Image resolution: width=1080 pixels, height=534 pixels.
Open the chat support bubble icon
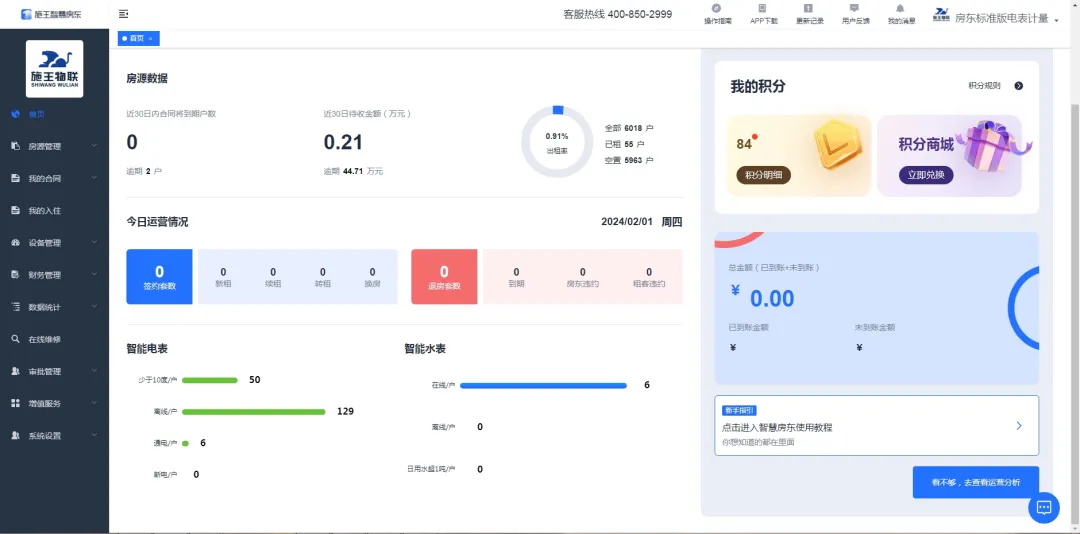tap(1043, 508)
